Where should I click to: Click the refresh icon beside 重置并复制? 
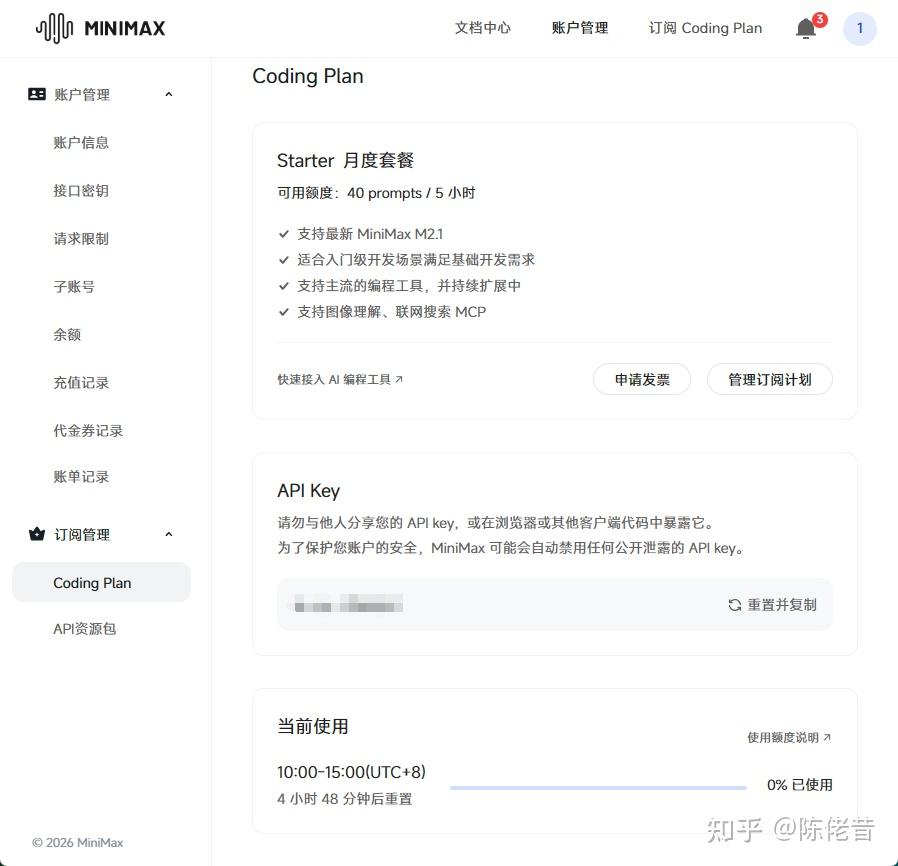pos(734,605)
